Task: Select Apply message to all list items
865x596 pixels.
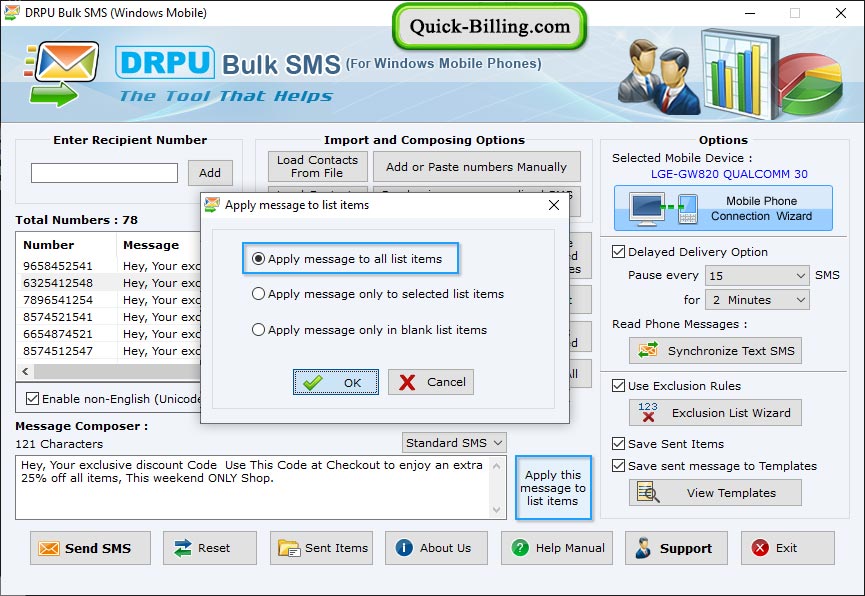Action: [348, 259]
